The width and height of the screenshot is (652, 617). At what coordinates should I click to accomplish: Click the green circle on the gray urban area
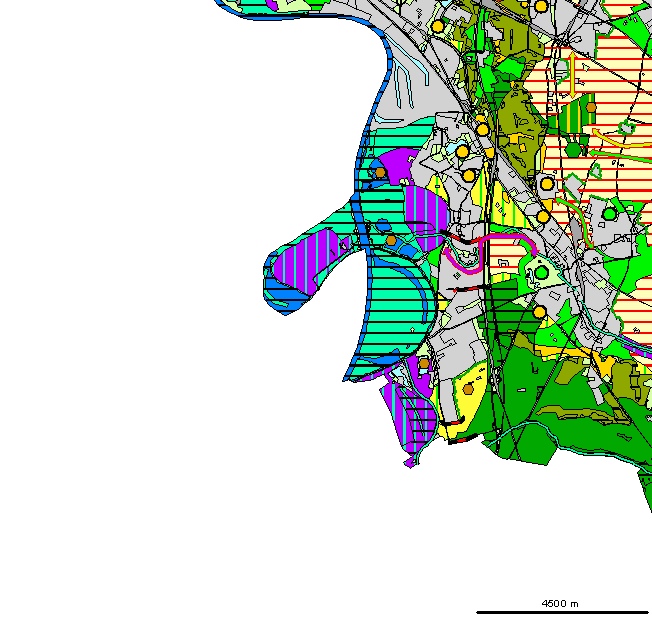[609, 214]
